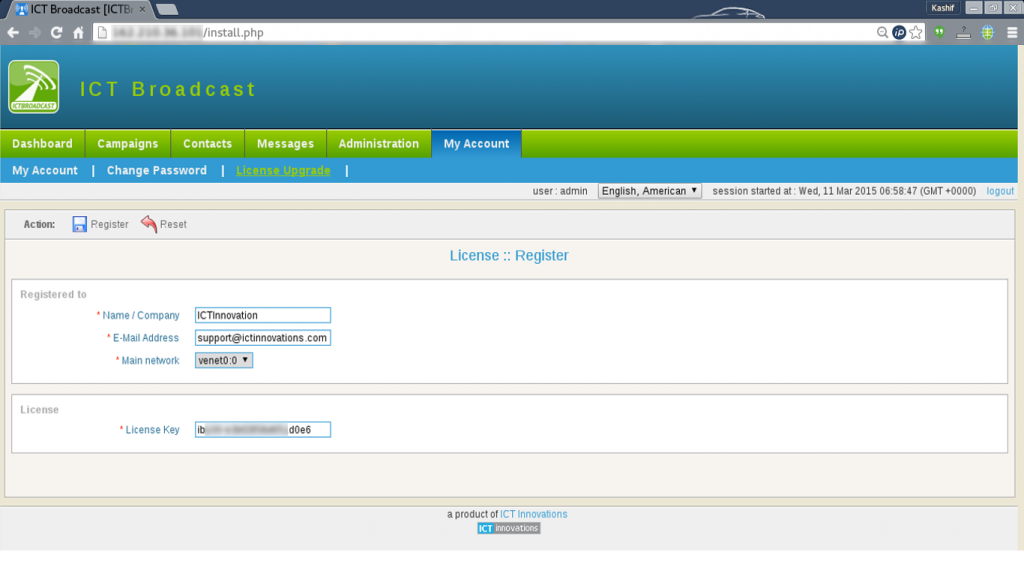The width and height of the screenshot is (1024, 576).
Task: Focus the E-Mail Address input field
Action: 263,338
